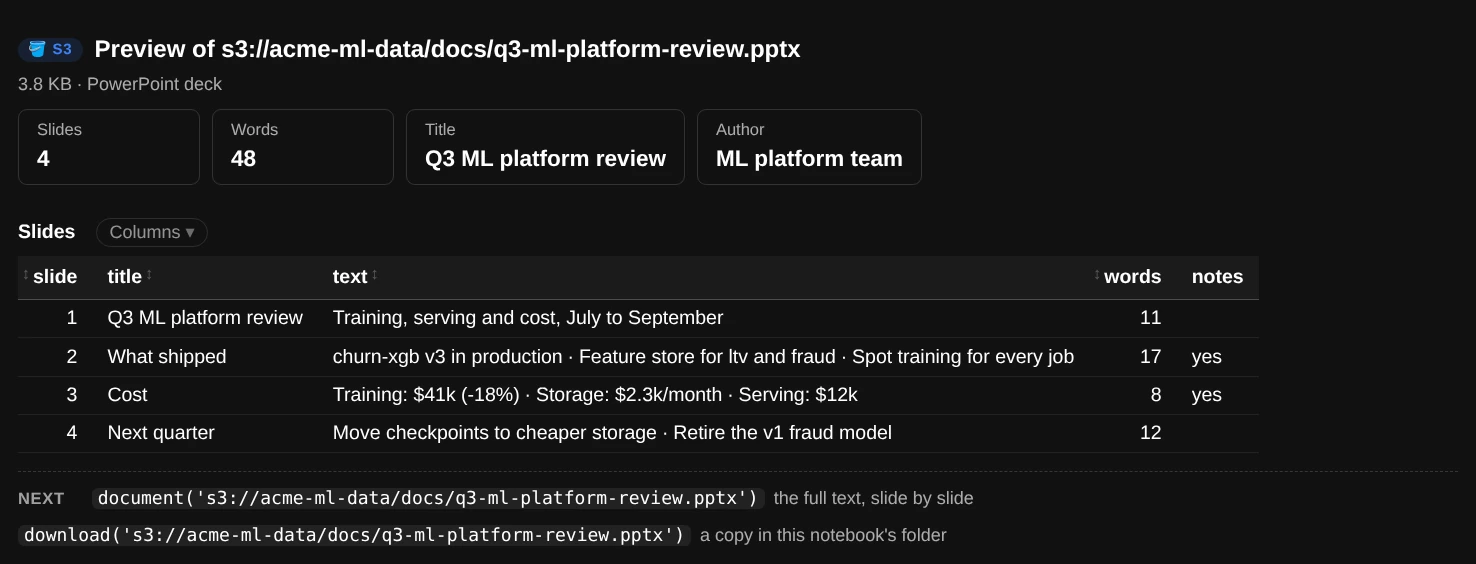Click the Words count card
The width and height of the screenshot is (1476, 564).
point(303,147)
